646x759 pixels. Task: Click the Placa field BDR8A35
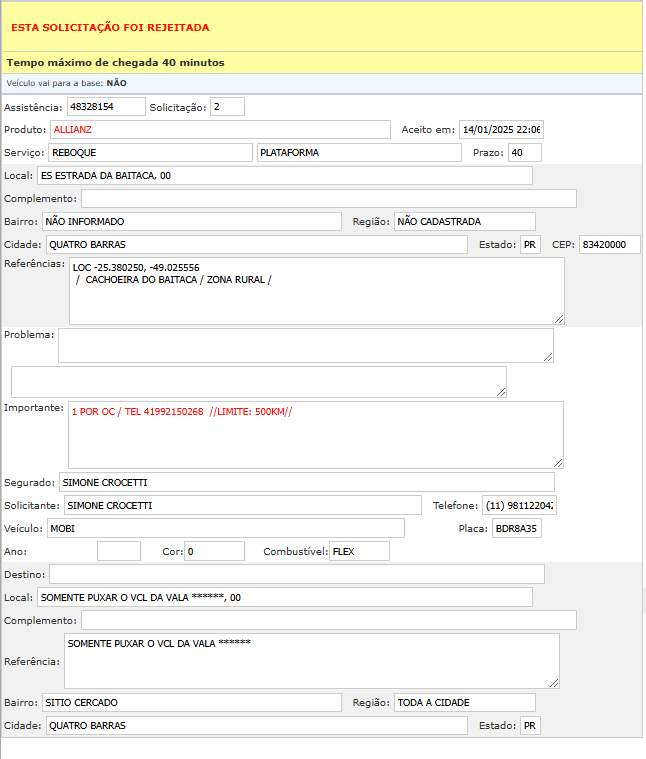516,528
